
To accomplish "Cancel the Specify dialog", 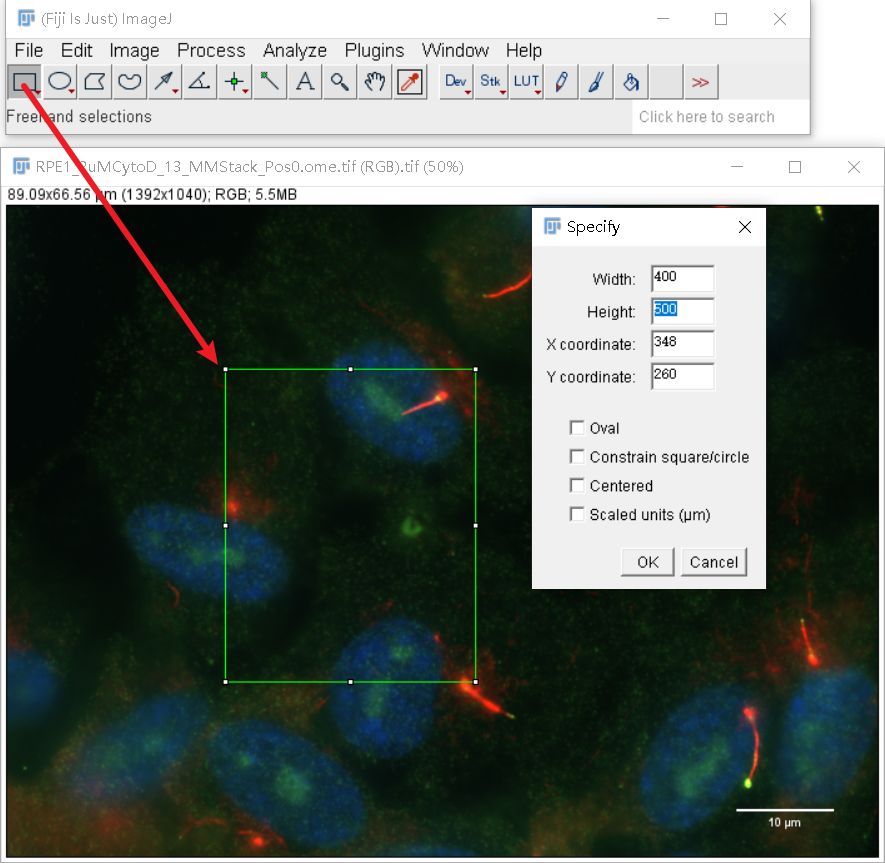I will click(x=713, y=562).
